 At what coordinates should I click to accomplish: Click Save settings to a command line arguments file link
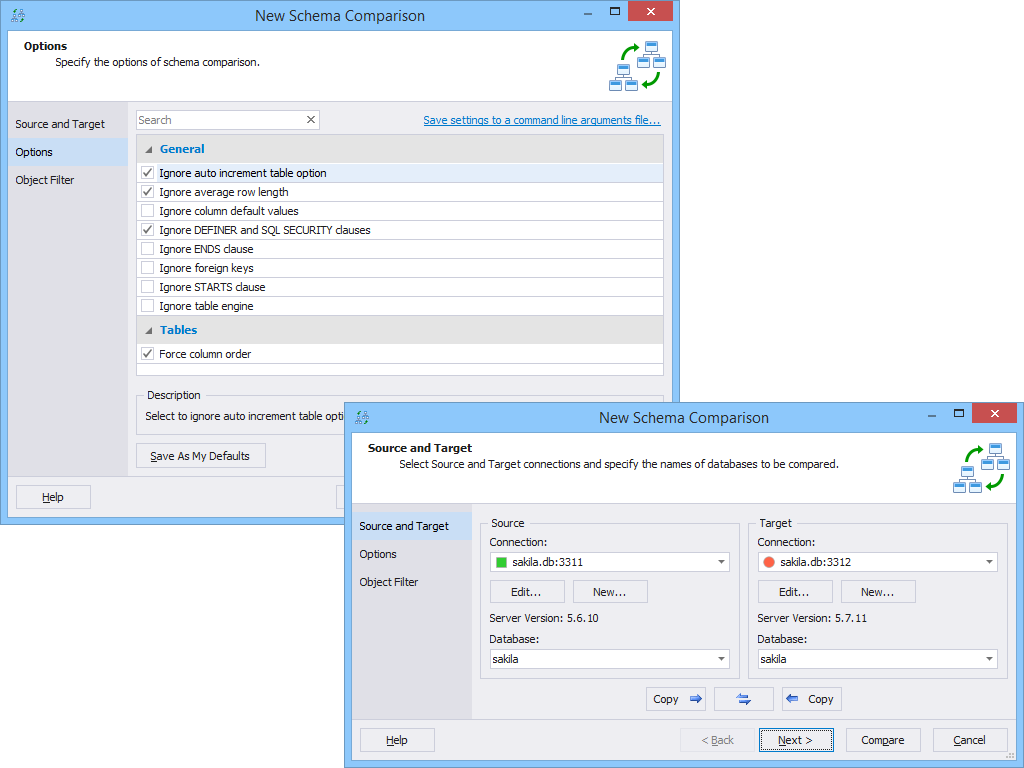[x=541, y=120]
